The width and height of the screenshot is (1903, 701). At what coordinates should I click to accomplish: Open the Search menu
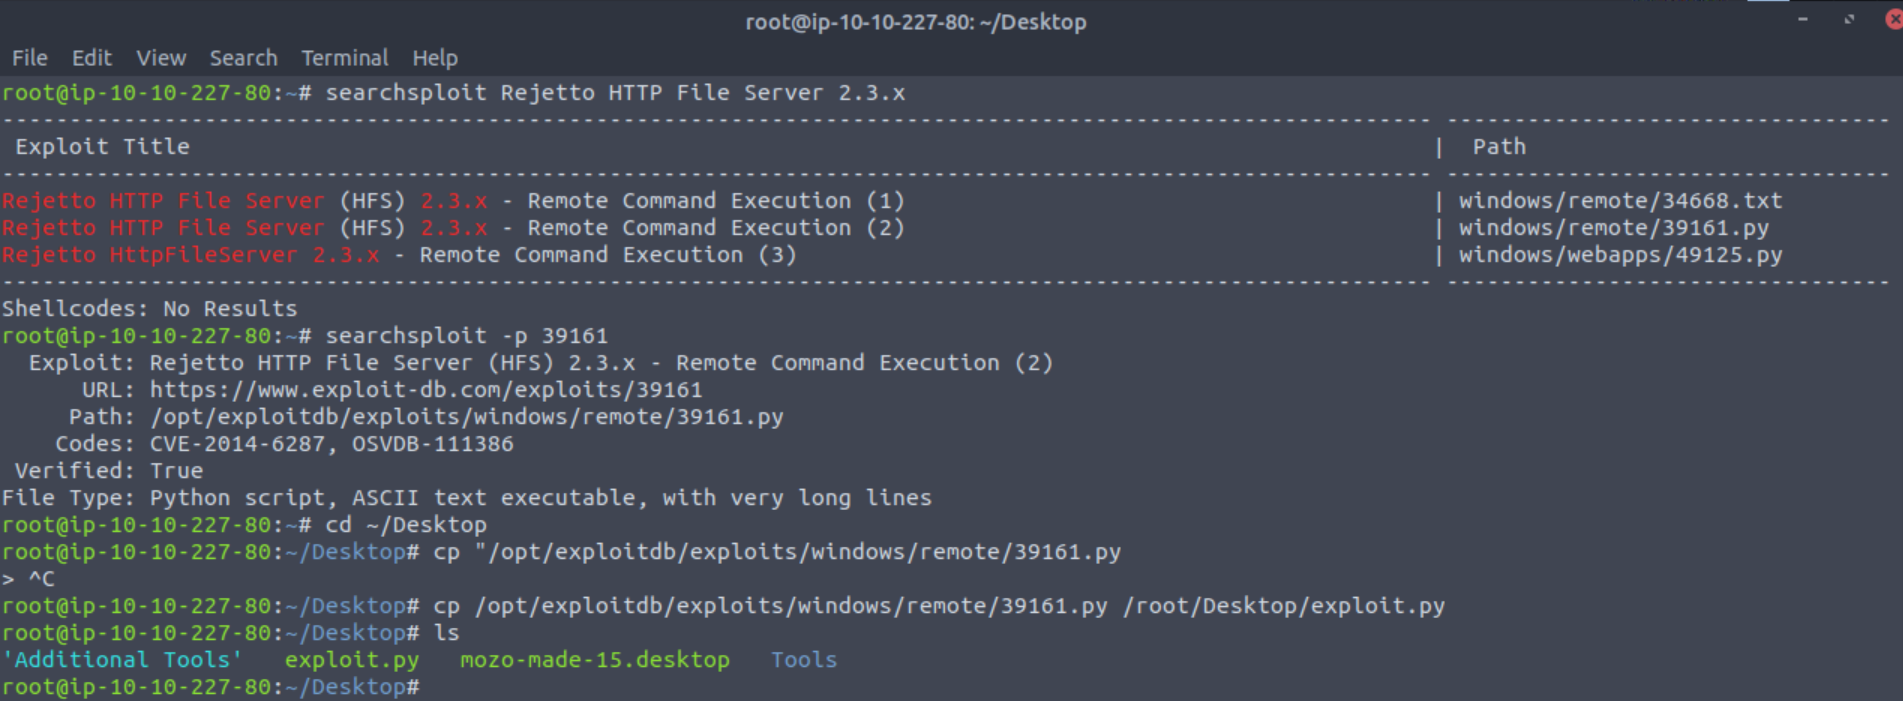[243, 58]
